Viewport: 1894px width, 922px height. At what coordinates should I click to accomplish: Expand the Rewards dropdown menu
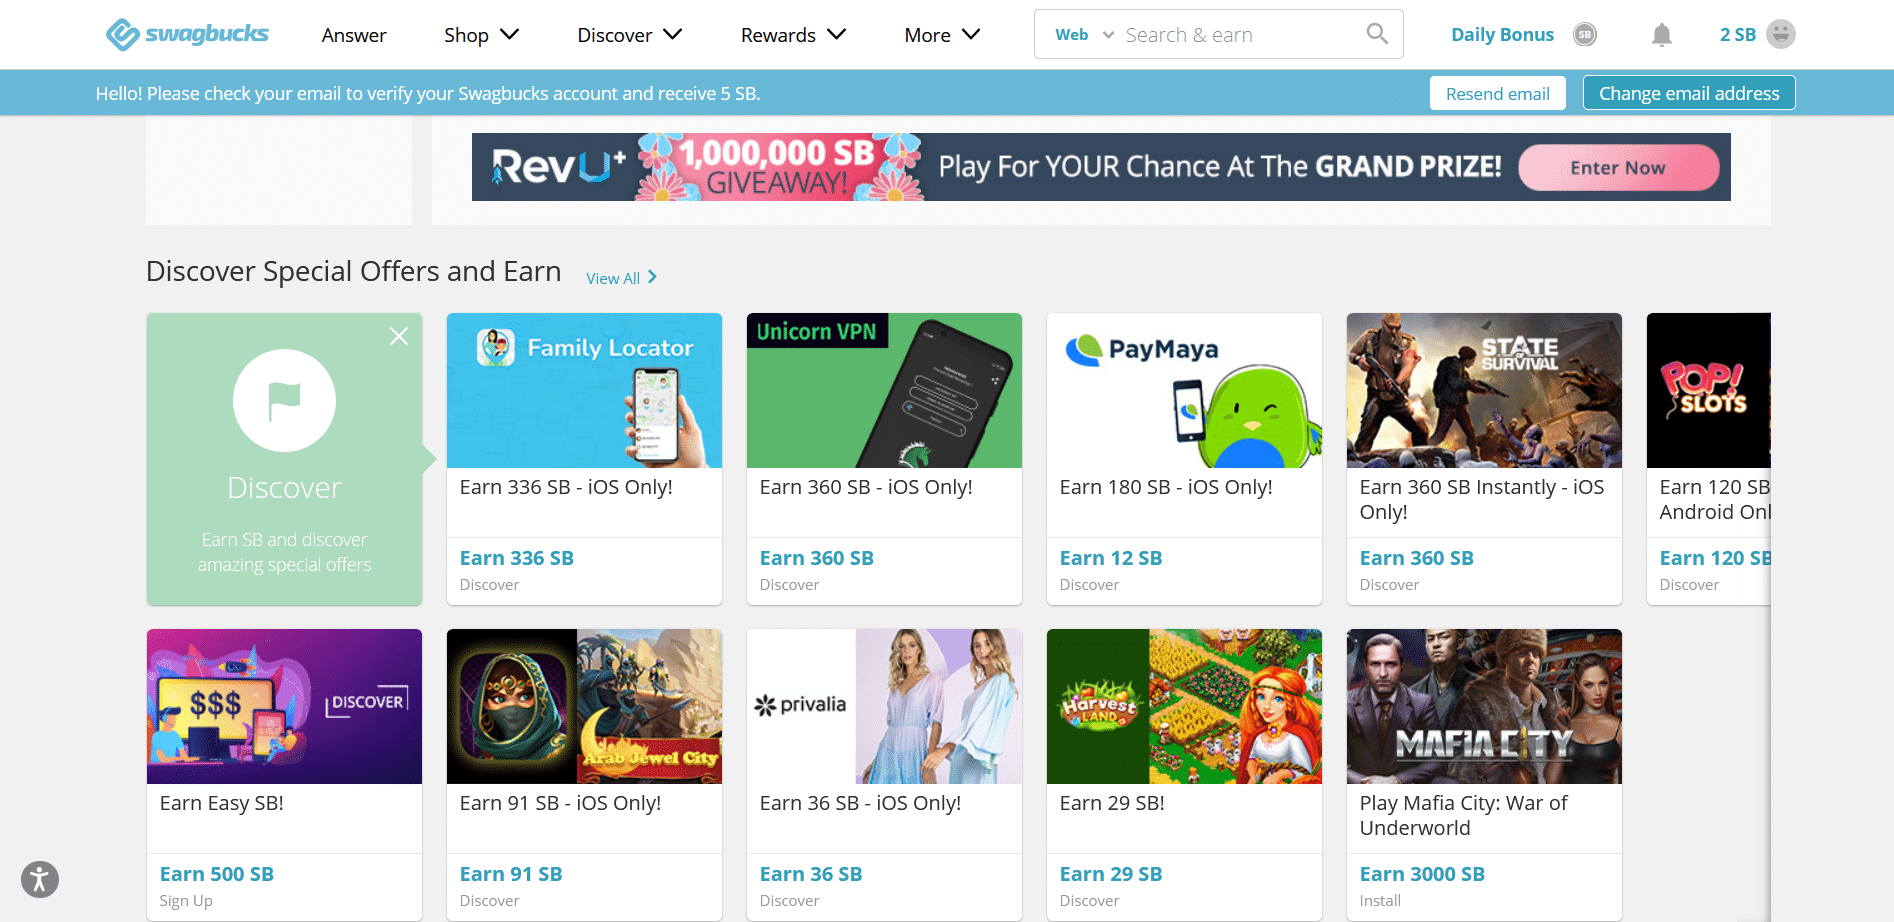[x=794, y=35]
